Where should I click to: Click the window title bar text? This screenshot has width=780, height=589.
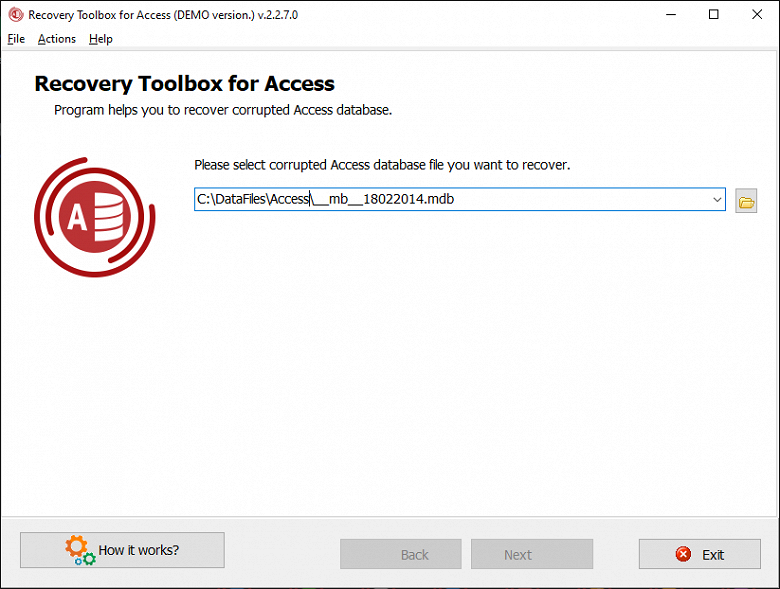click(x=163, y=15)
